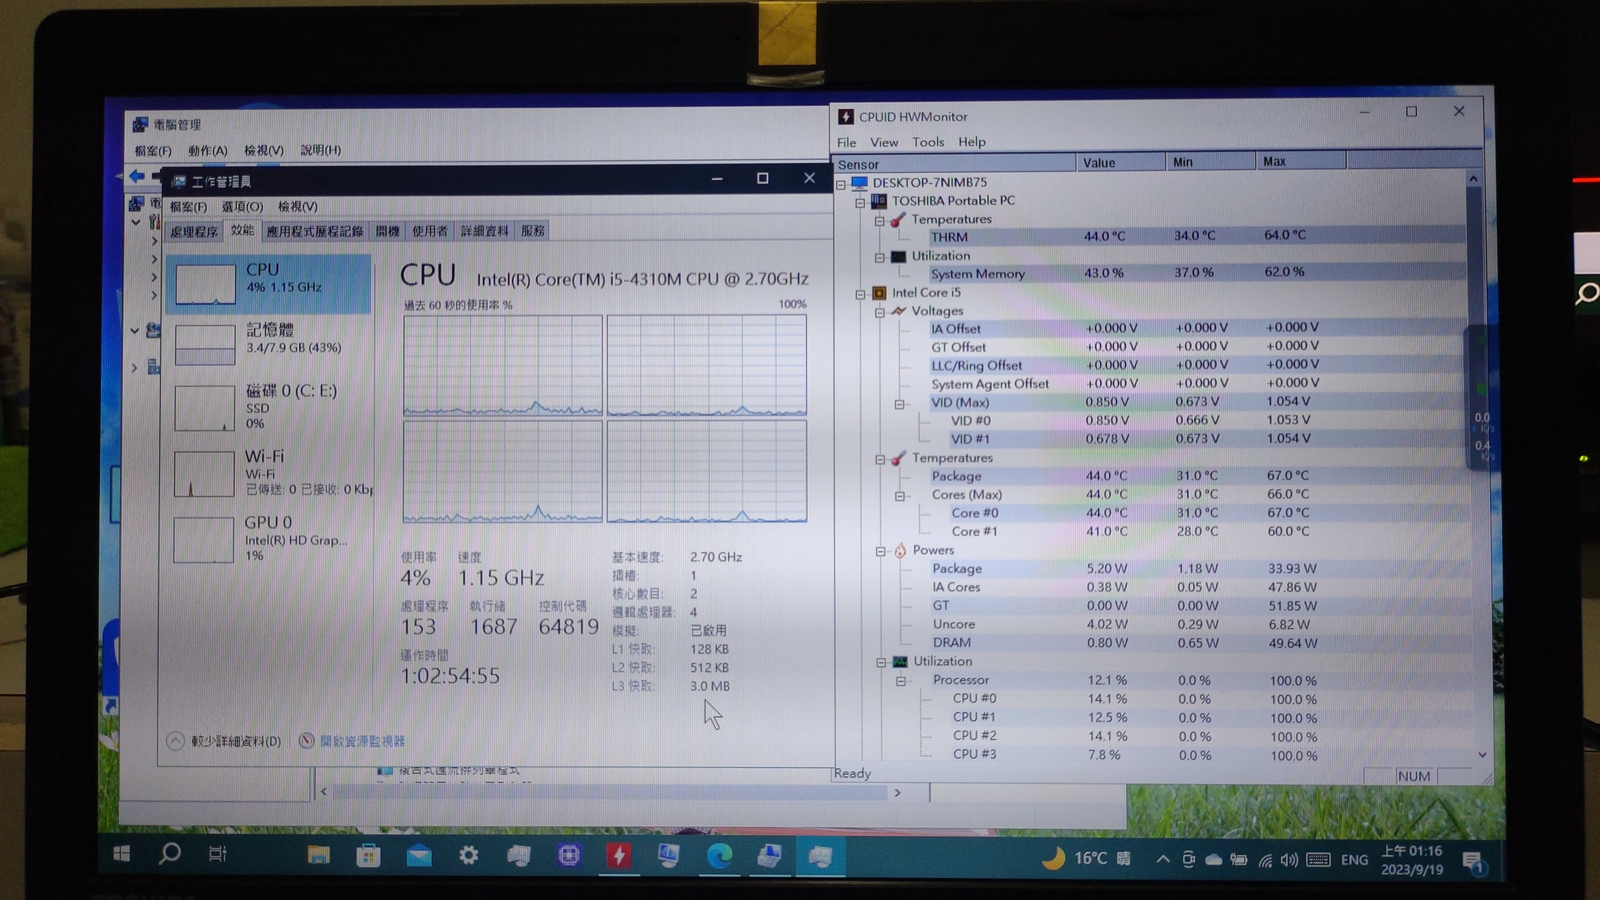Open 檔案(F) menu in Computer Management window

tap(153, 151)
